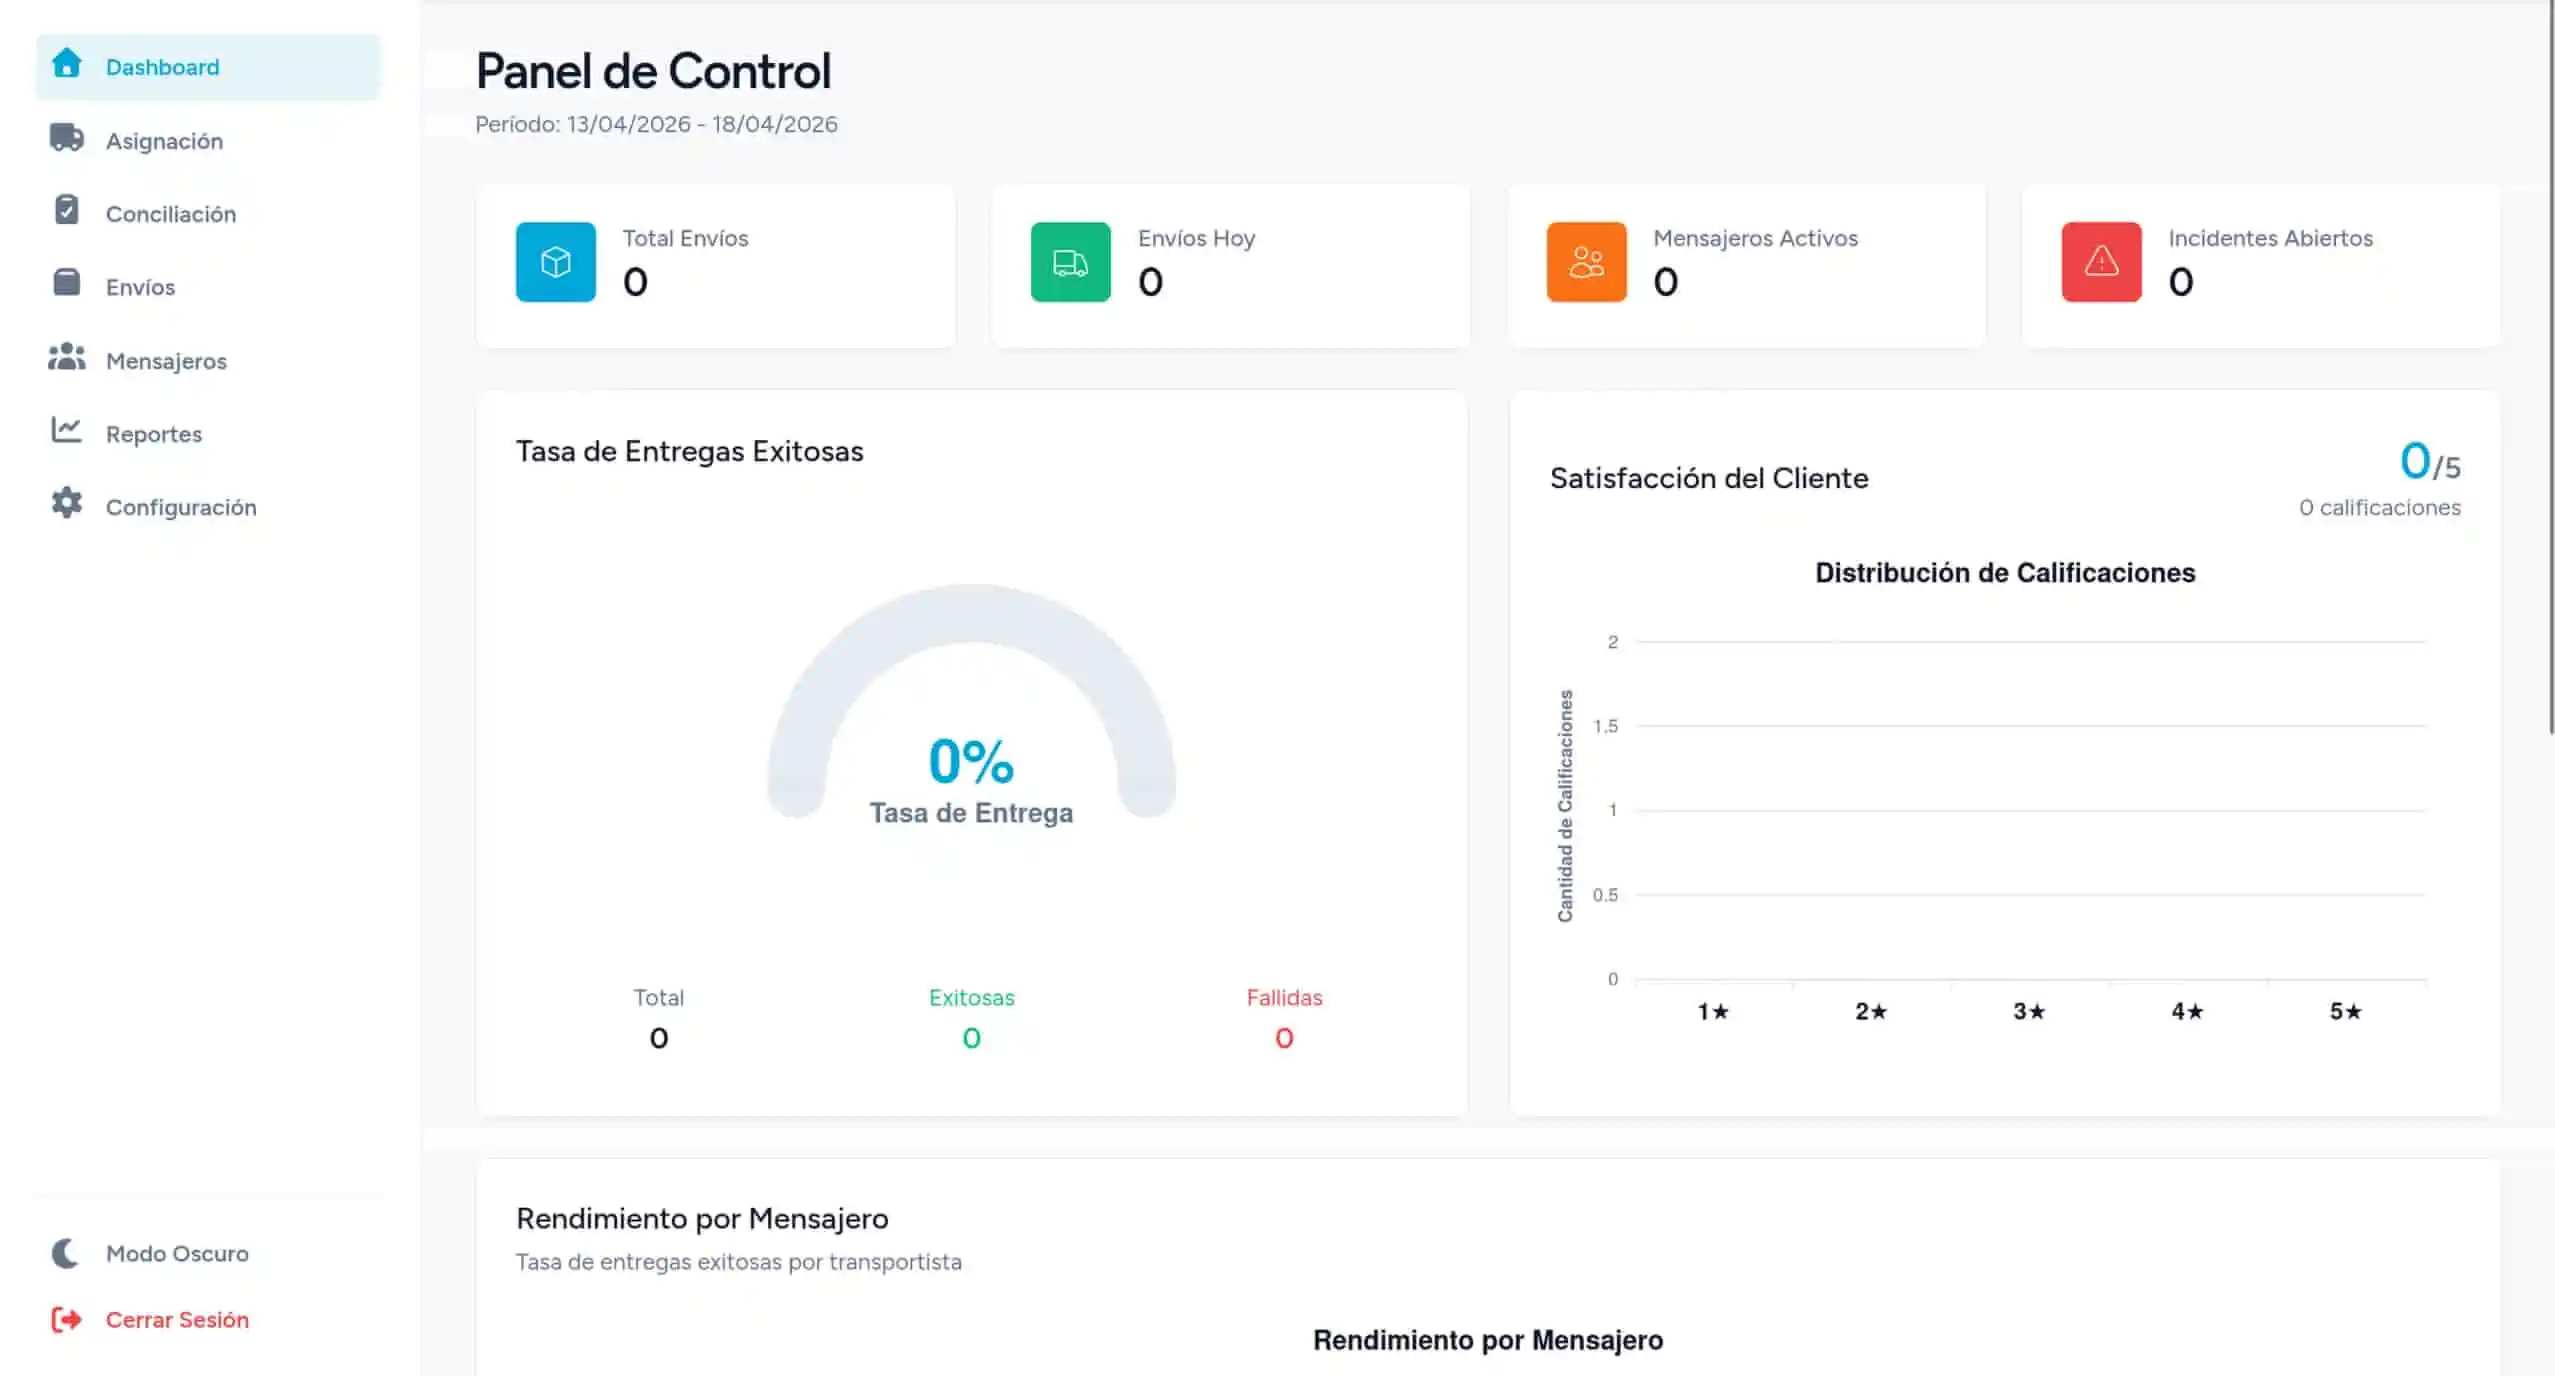Select the Dashboard home icon
The width and height of the screenshot is (2555, 1376).
(66, 66)
